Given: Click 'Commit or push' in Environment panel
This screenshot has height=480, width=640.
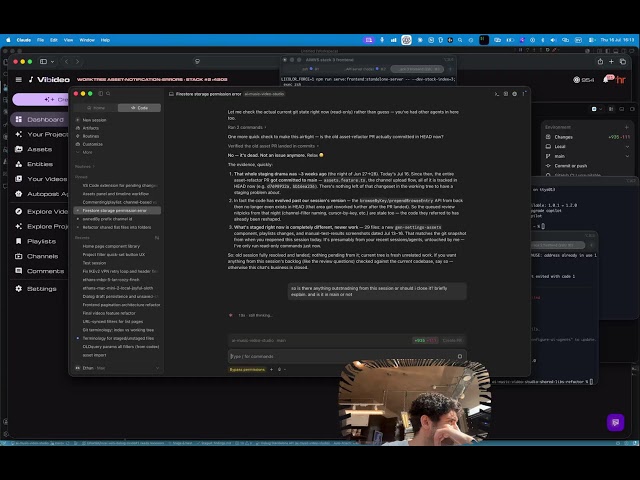Looking at the screenshot, I should point(570,166).
